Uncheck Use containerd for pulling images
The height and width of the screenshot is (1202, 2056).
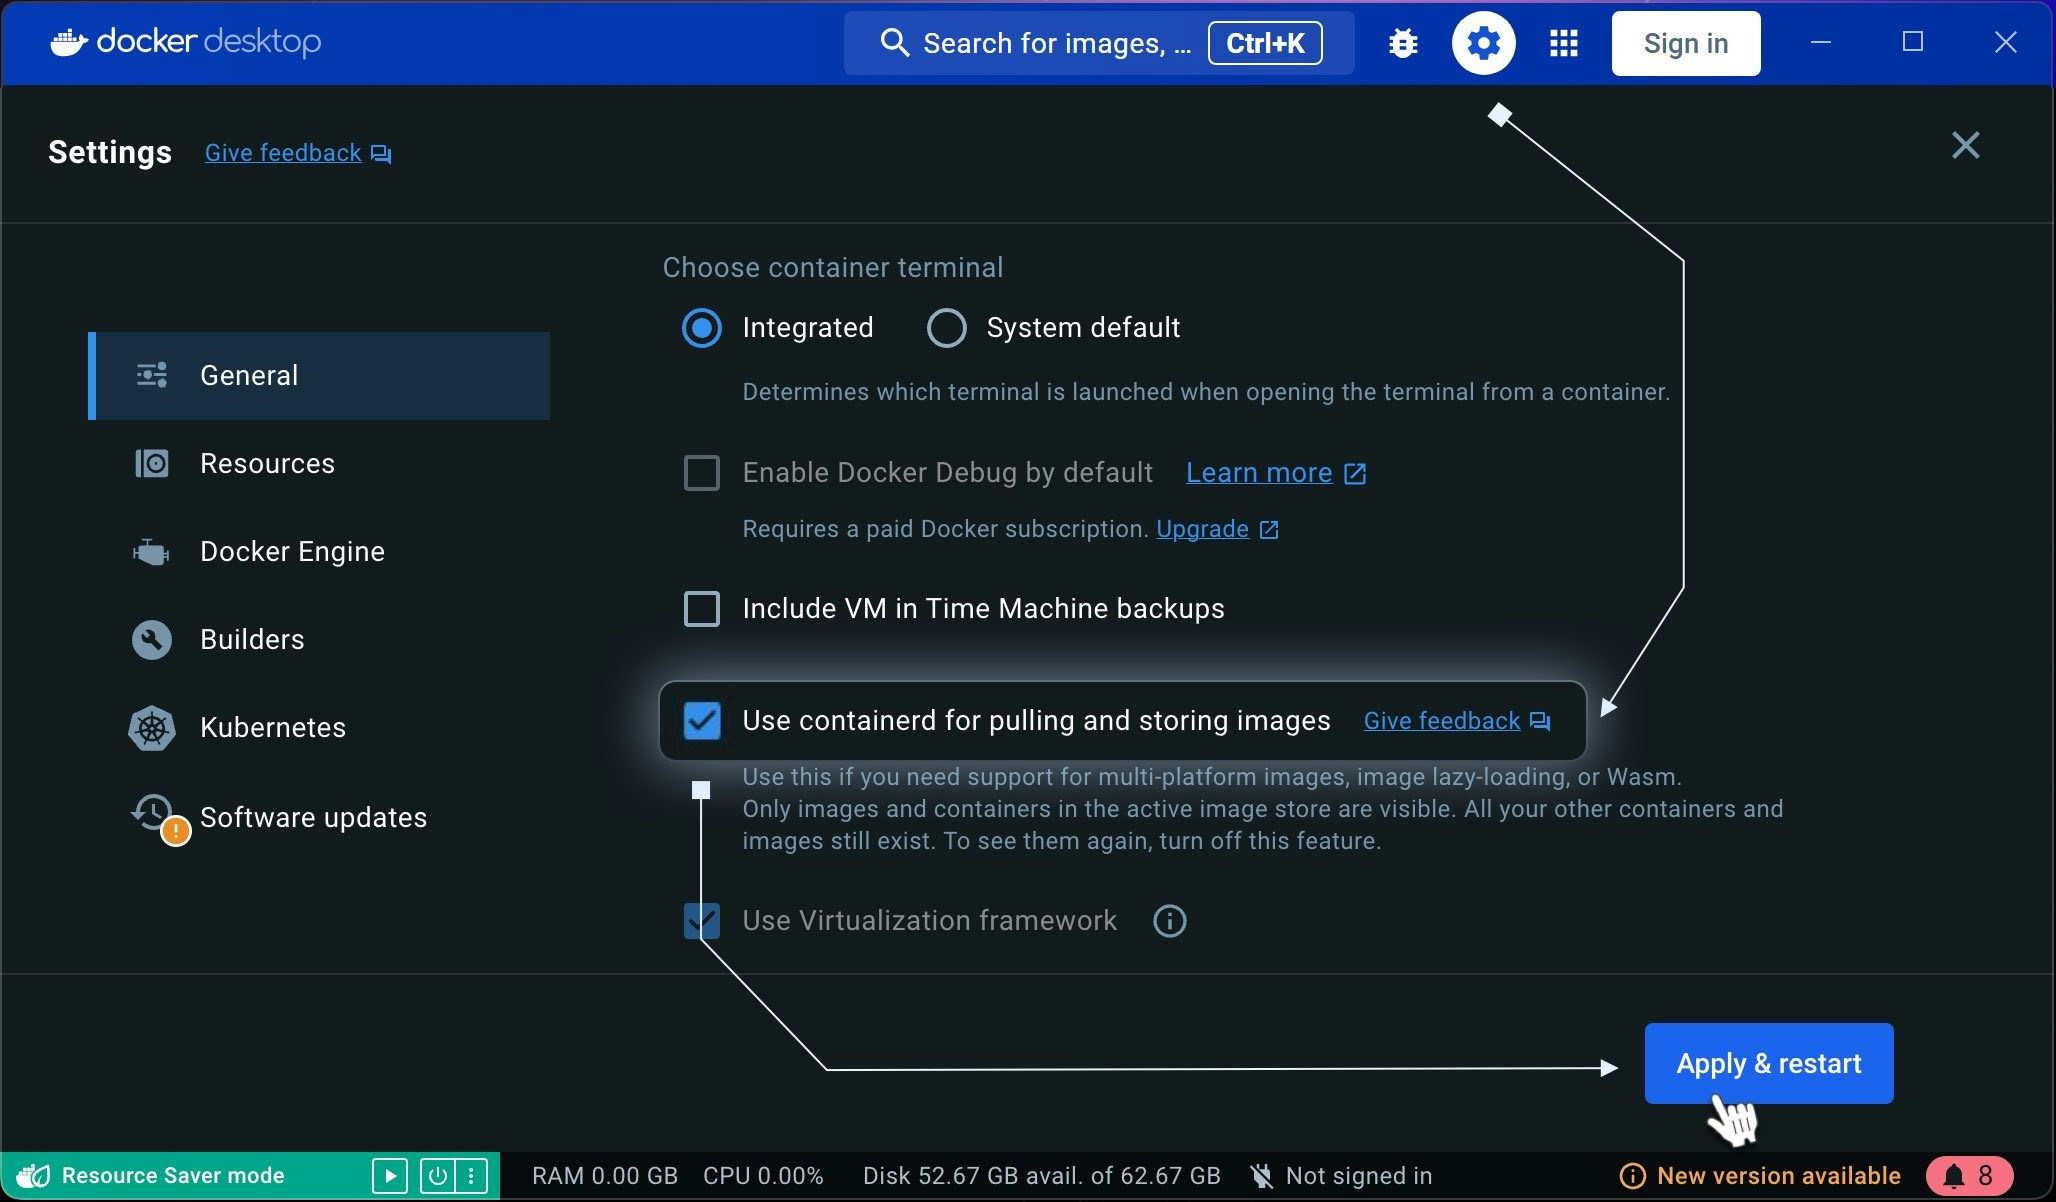pyautogui.click(x=701, y=721)
